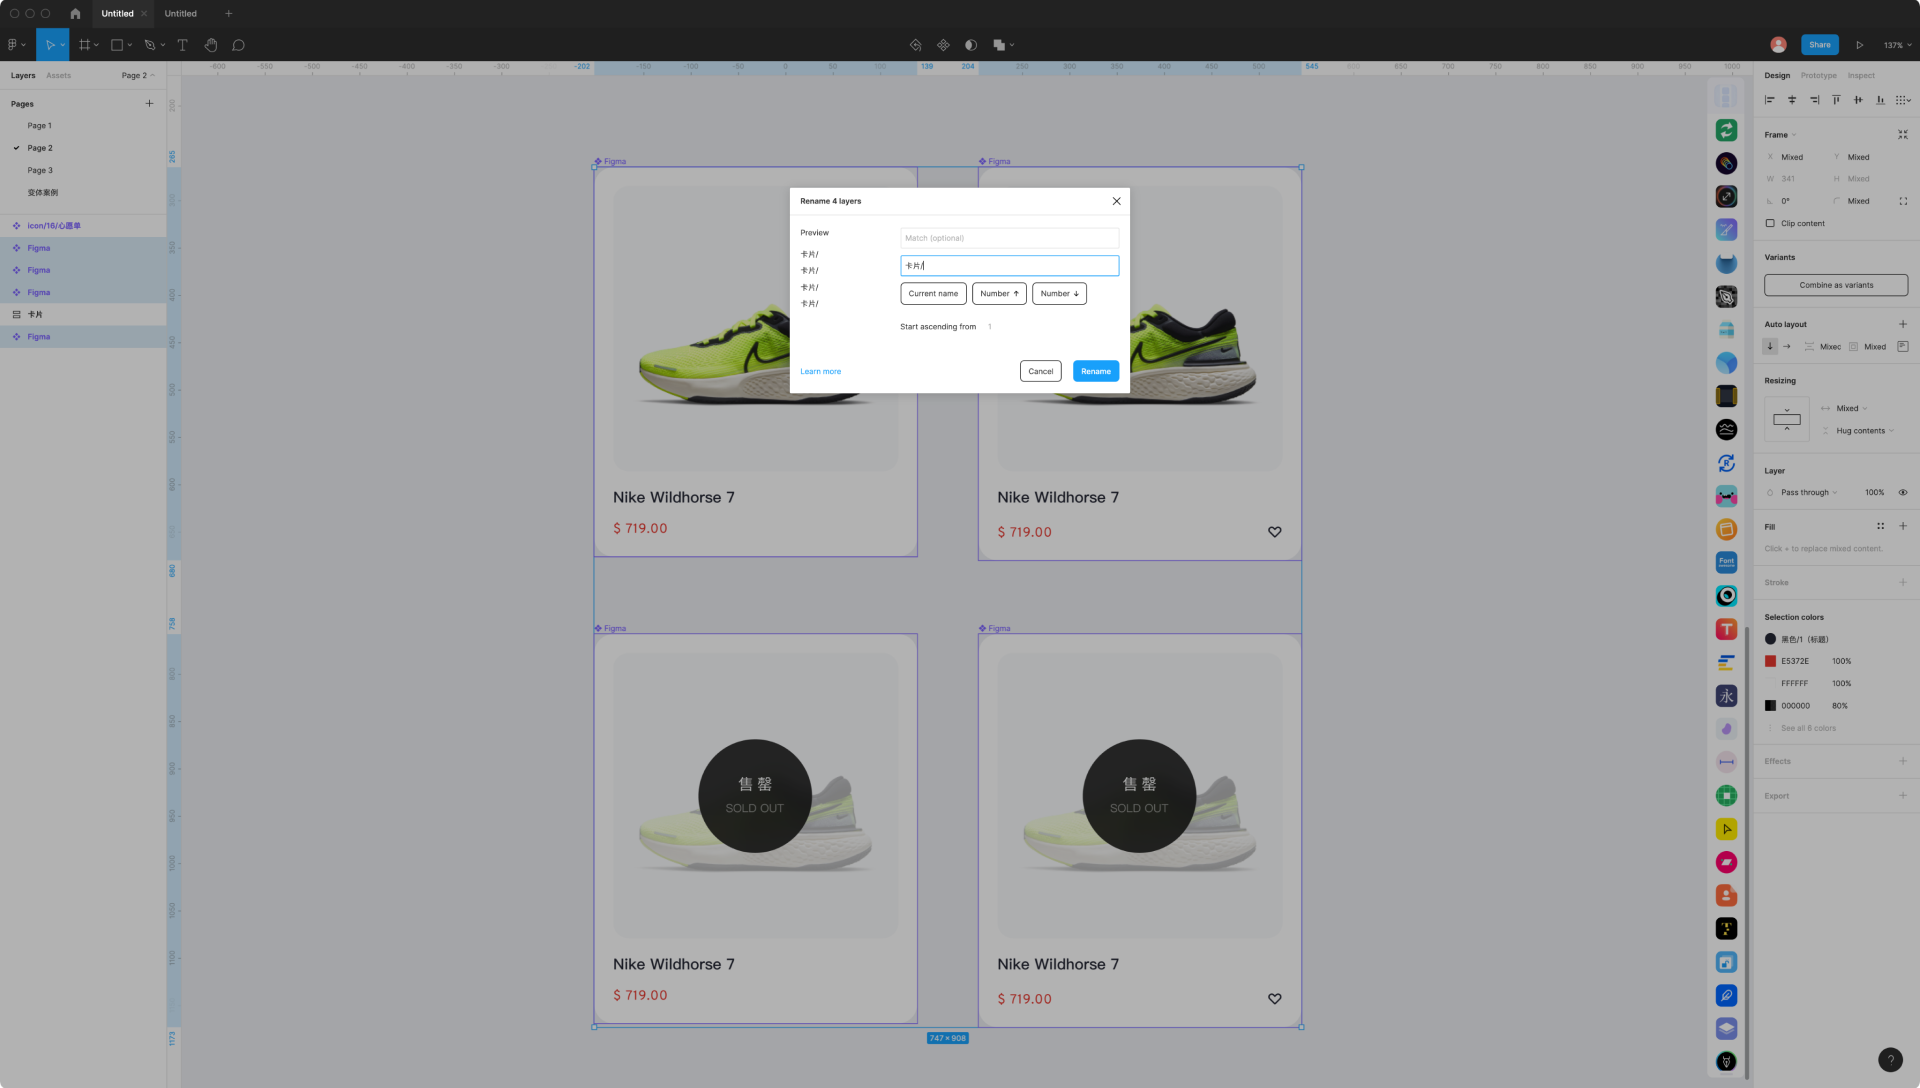Click heart icon on top-right card

coord(1274,532)
